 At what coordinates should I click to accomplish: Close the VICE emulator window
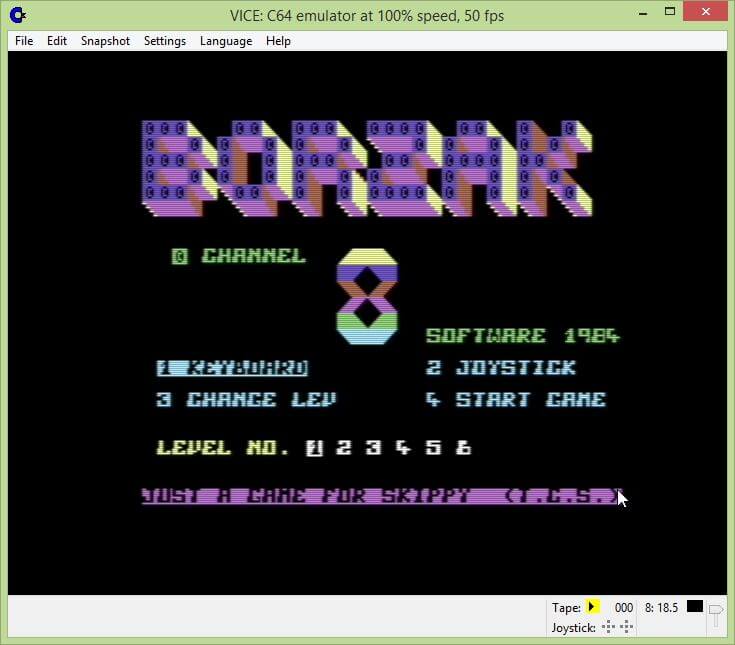click(x=705, y=12)
